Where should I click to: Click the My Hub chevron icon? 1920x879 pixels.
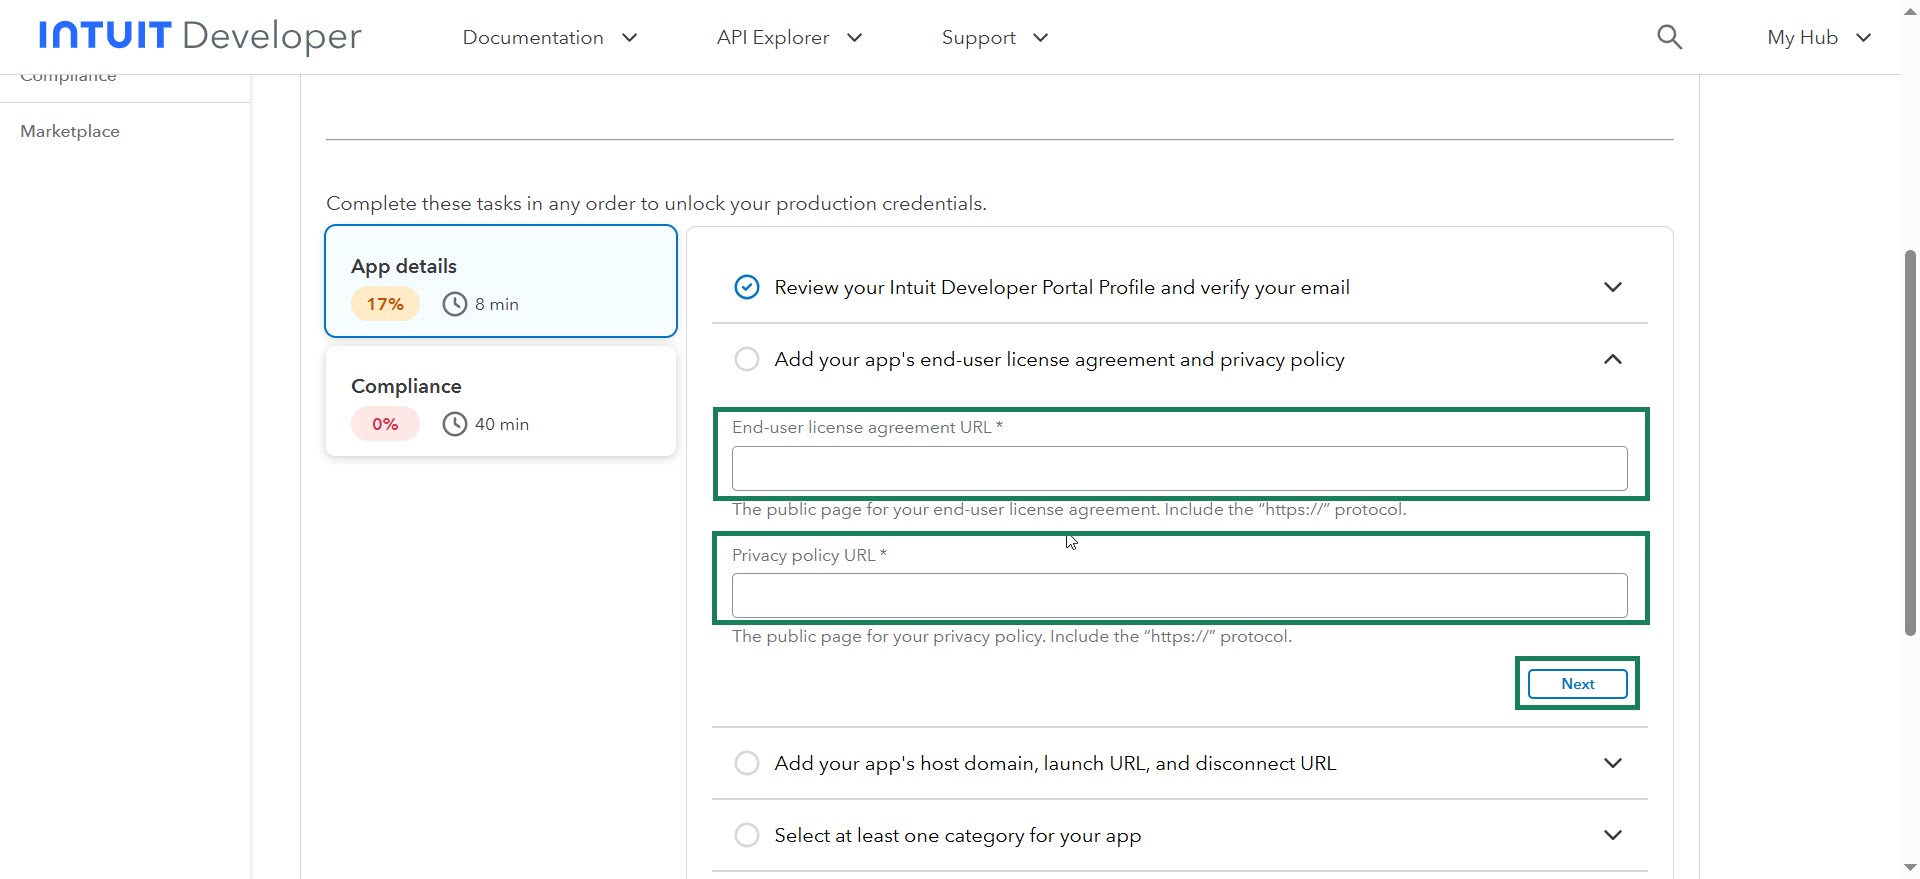1863,38
